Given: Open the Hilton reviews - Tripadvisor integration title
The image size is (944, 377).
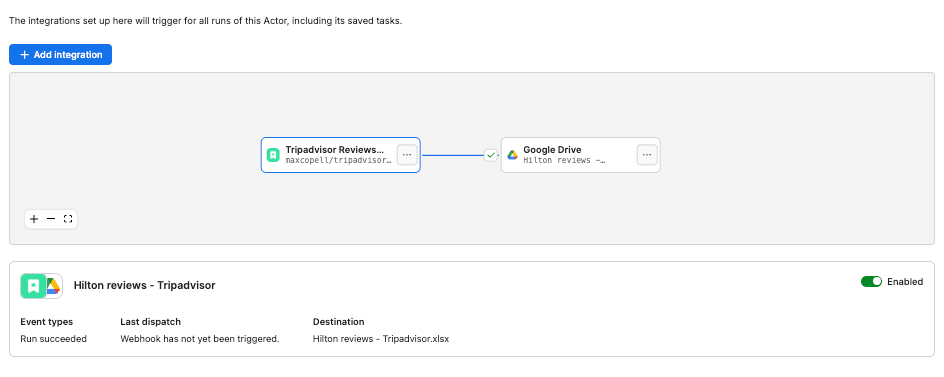Looking at the screenshot, I should point(144,285).
